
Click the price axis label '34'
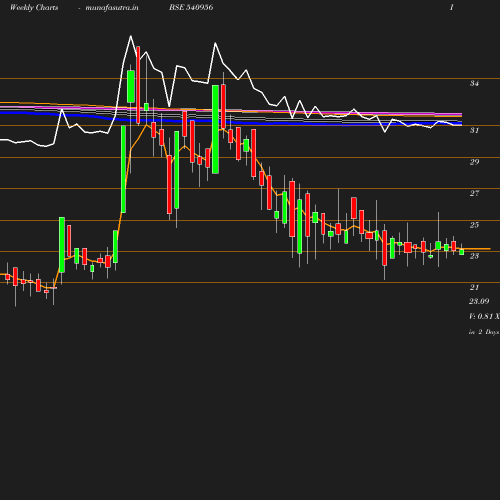point(474,83)
